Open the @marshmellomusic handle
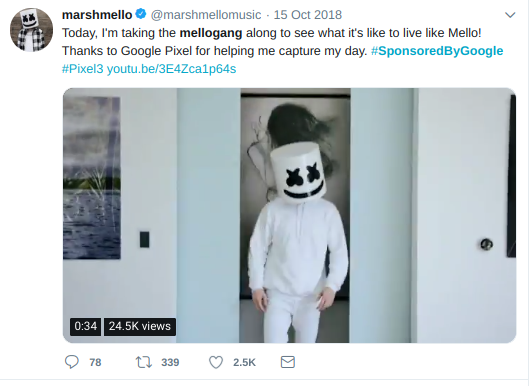The image size is (529, 386). [x=206, y=15]
